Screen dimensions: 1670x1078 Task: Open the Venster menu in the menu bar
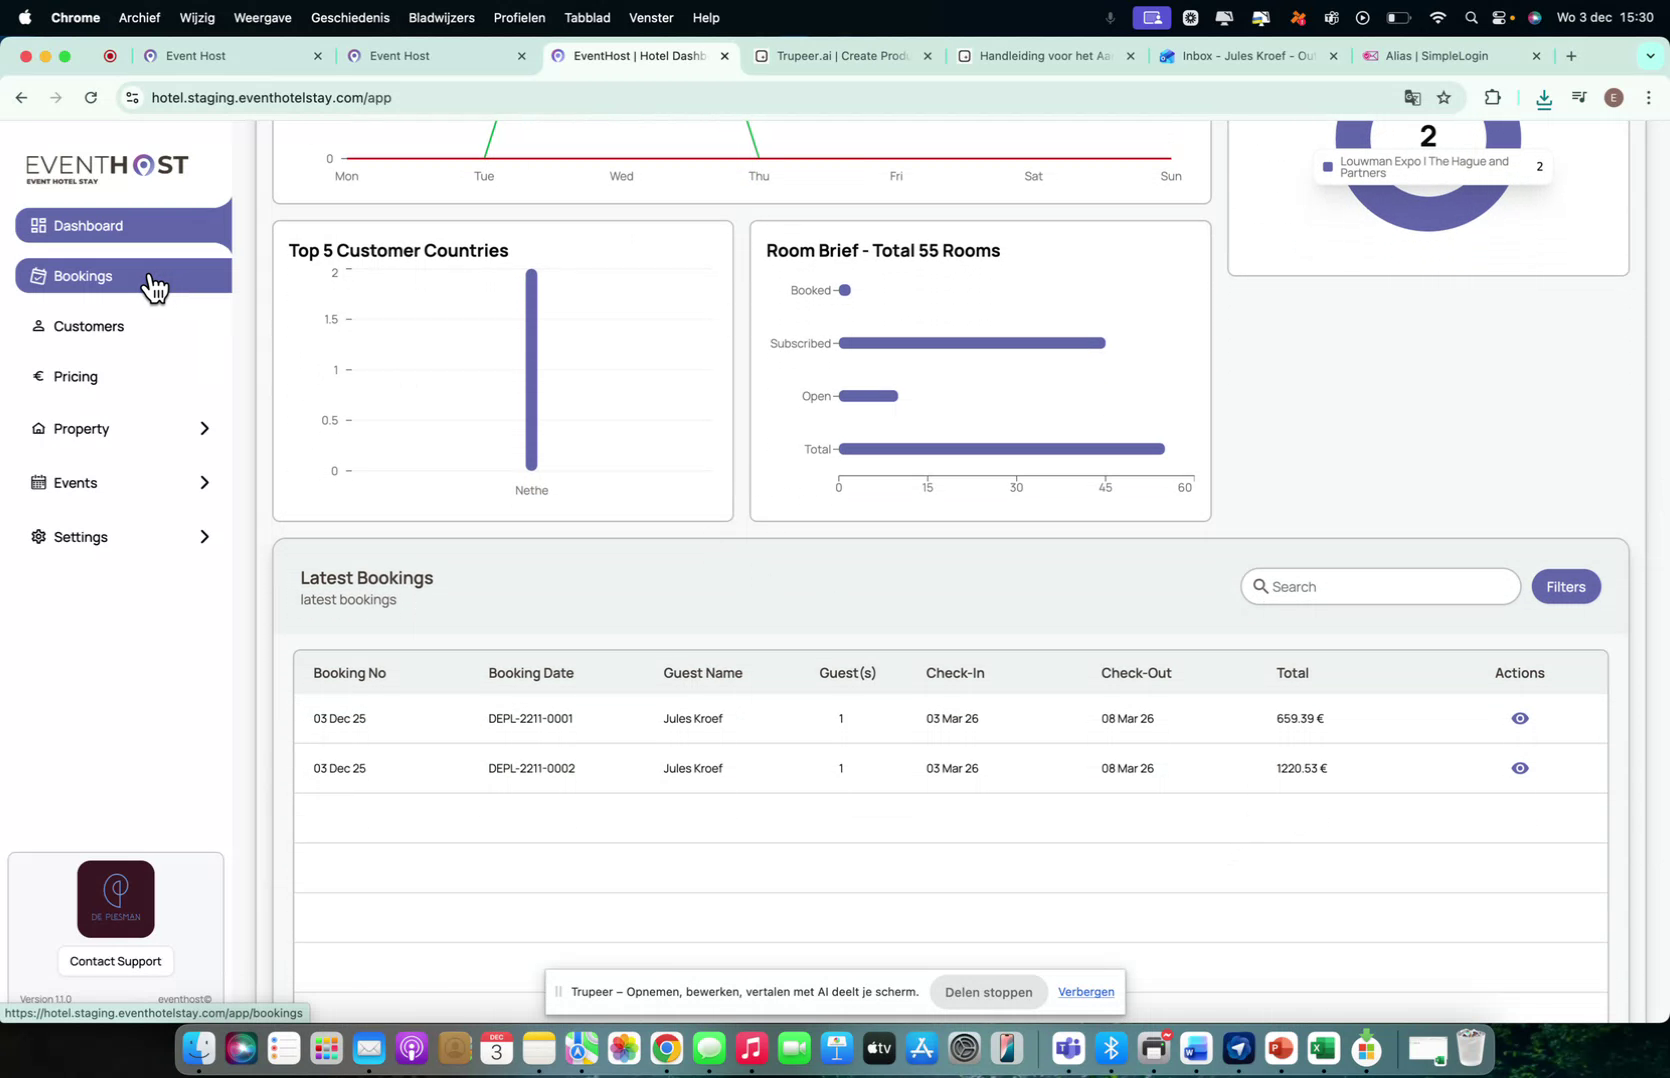(650, 17)
